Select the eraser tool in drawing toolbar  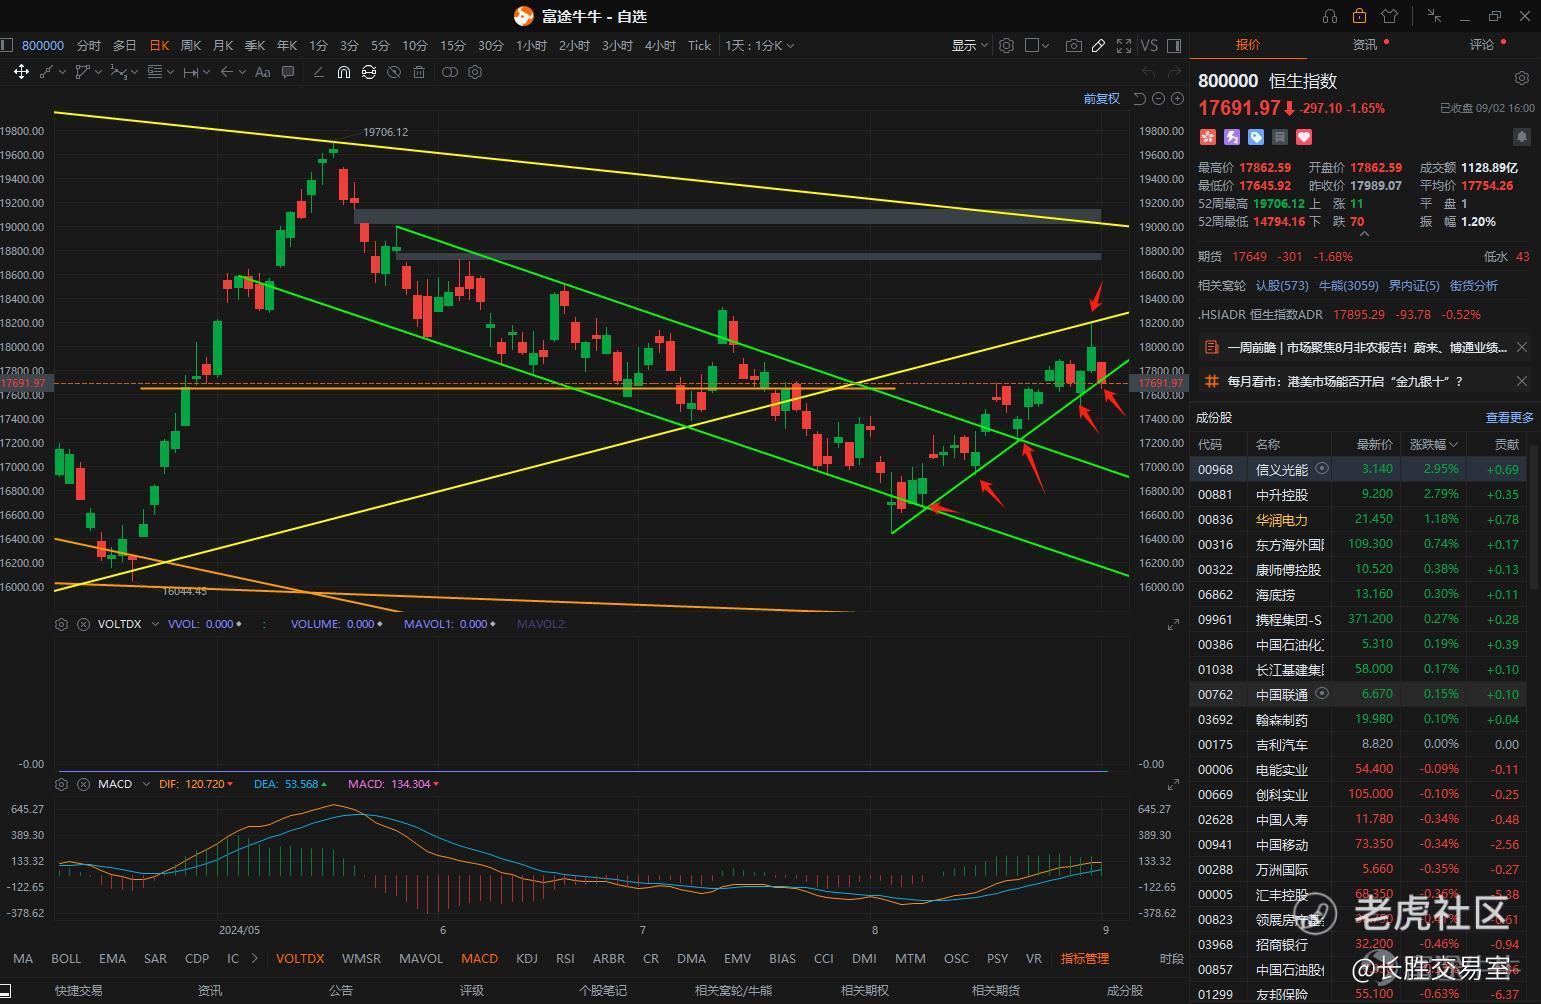click(319, 72)
